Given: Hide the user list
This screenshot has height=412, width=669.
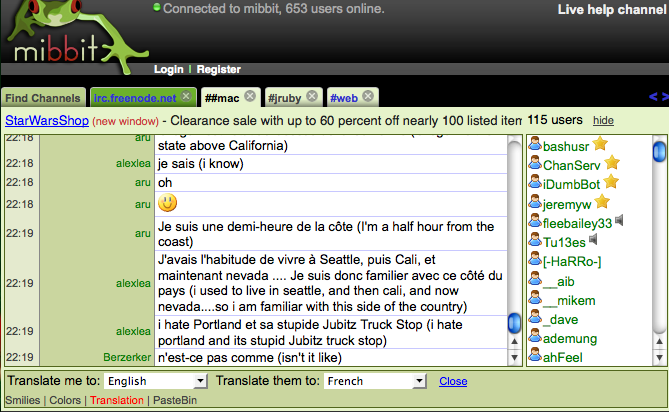Looking at the screenshot, I should [x=603, y=121].
